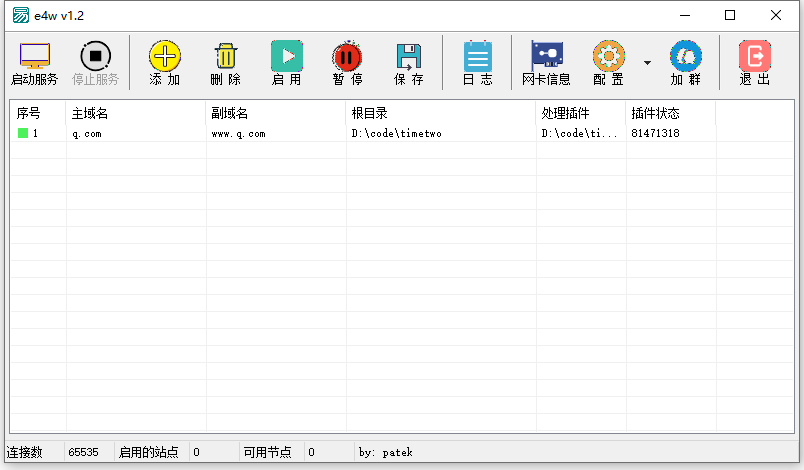This screenshot has width=804, height=470.
Task: Select main domain cell q.com
Action: pyautogui.click(x=87, y=134)
